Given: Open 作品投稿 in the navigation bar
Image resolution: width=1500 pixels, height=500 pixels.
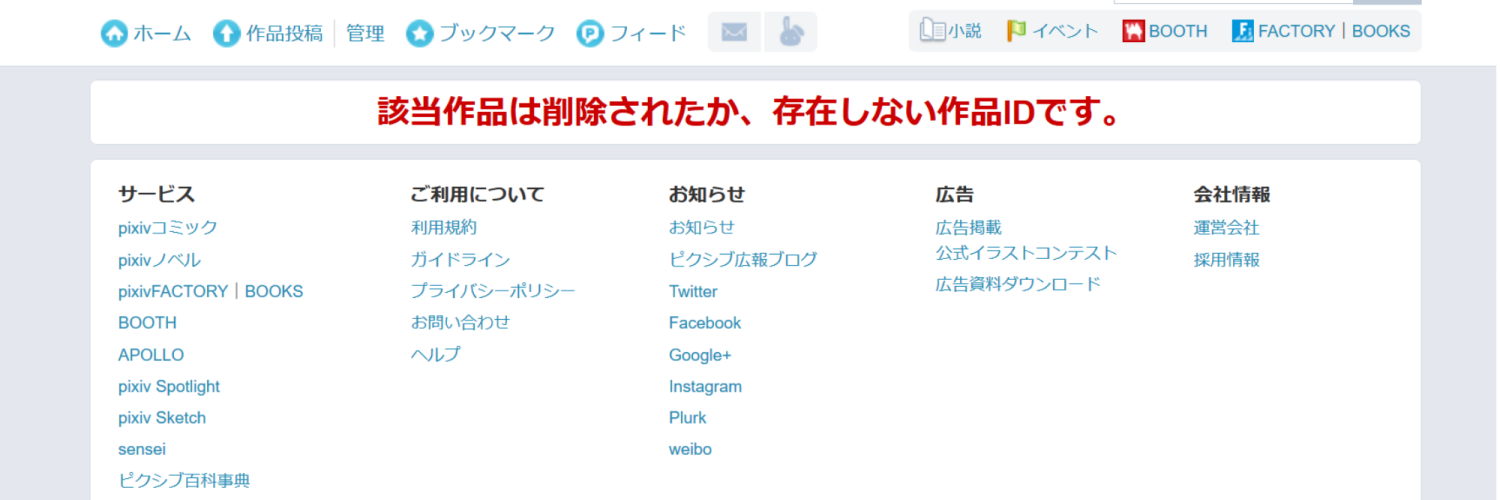Looking at the screenshot, I should coord(285,33).
